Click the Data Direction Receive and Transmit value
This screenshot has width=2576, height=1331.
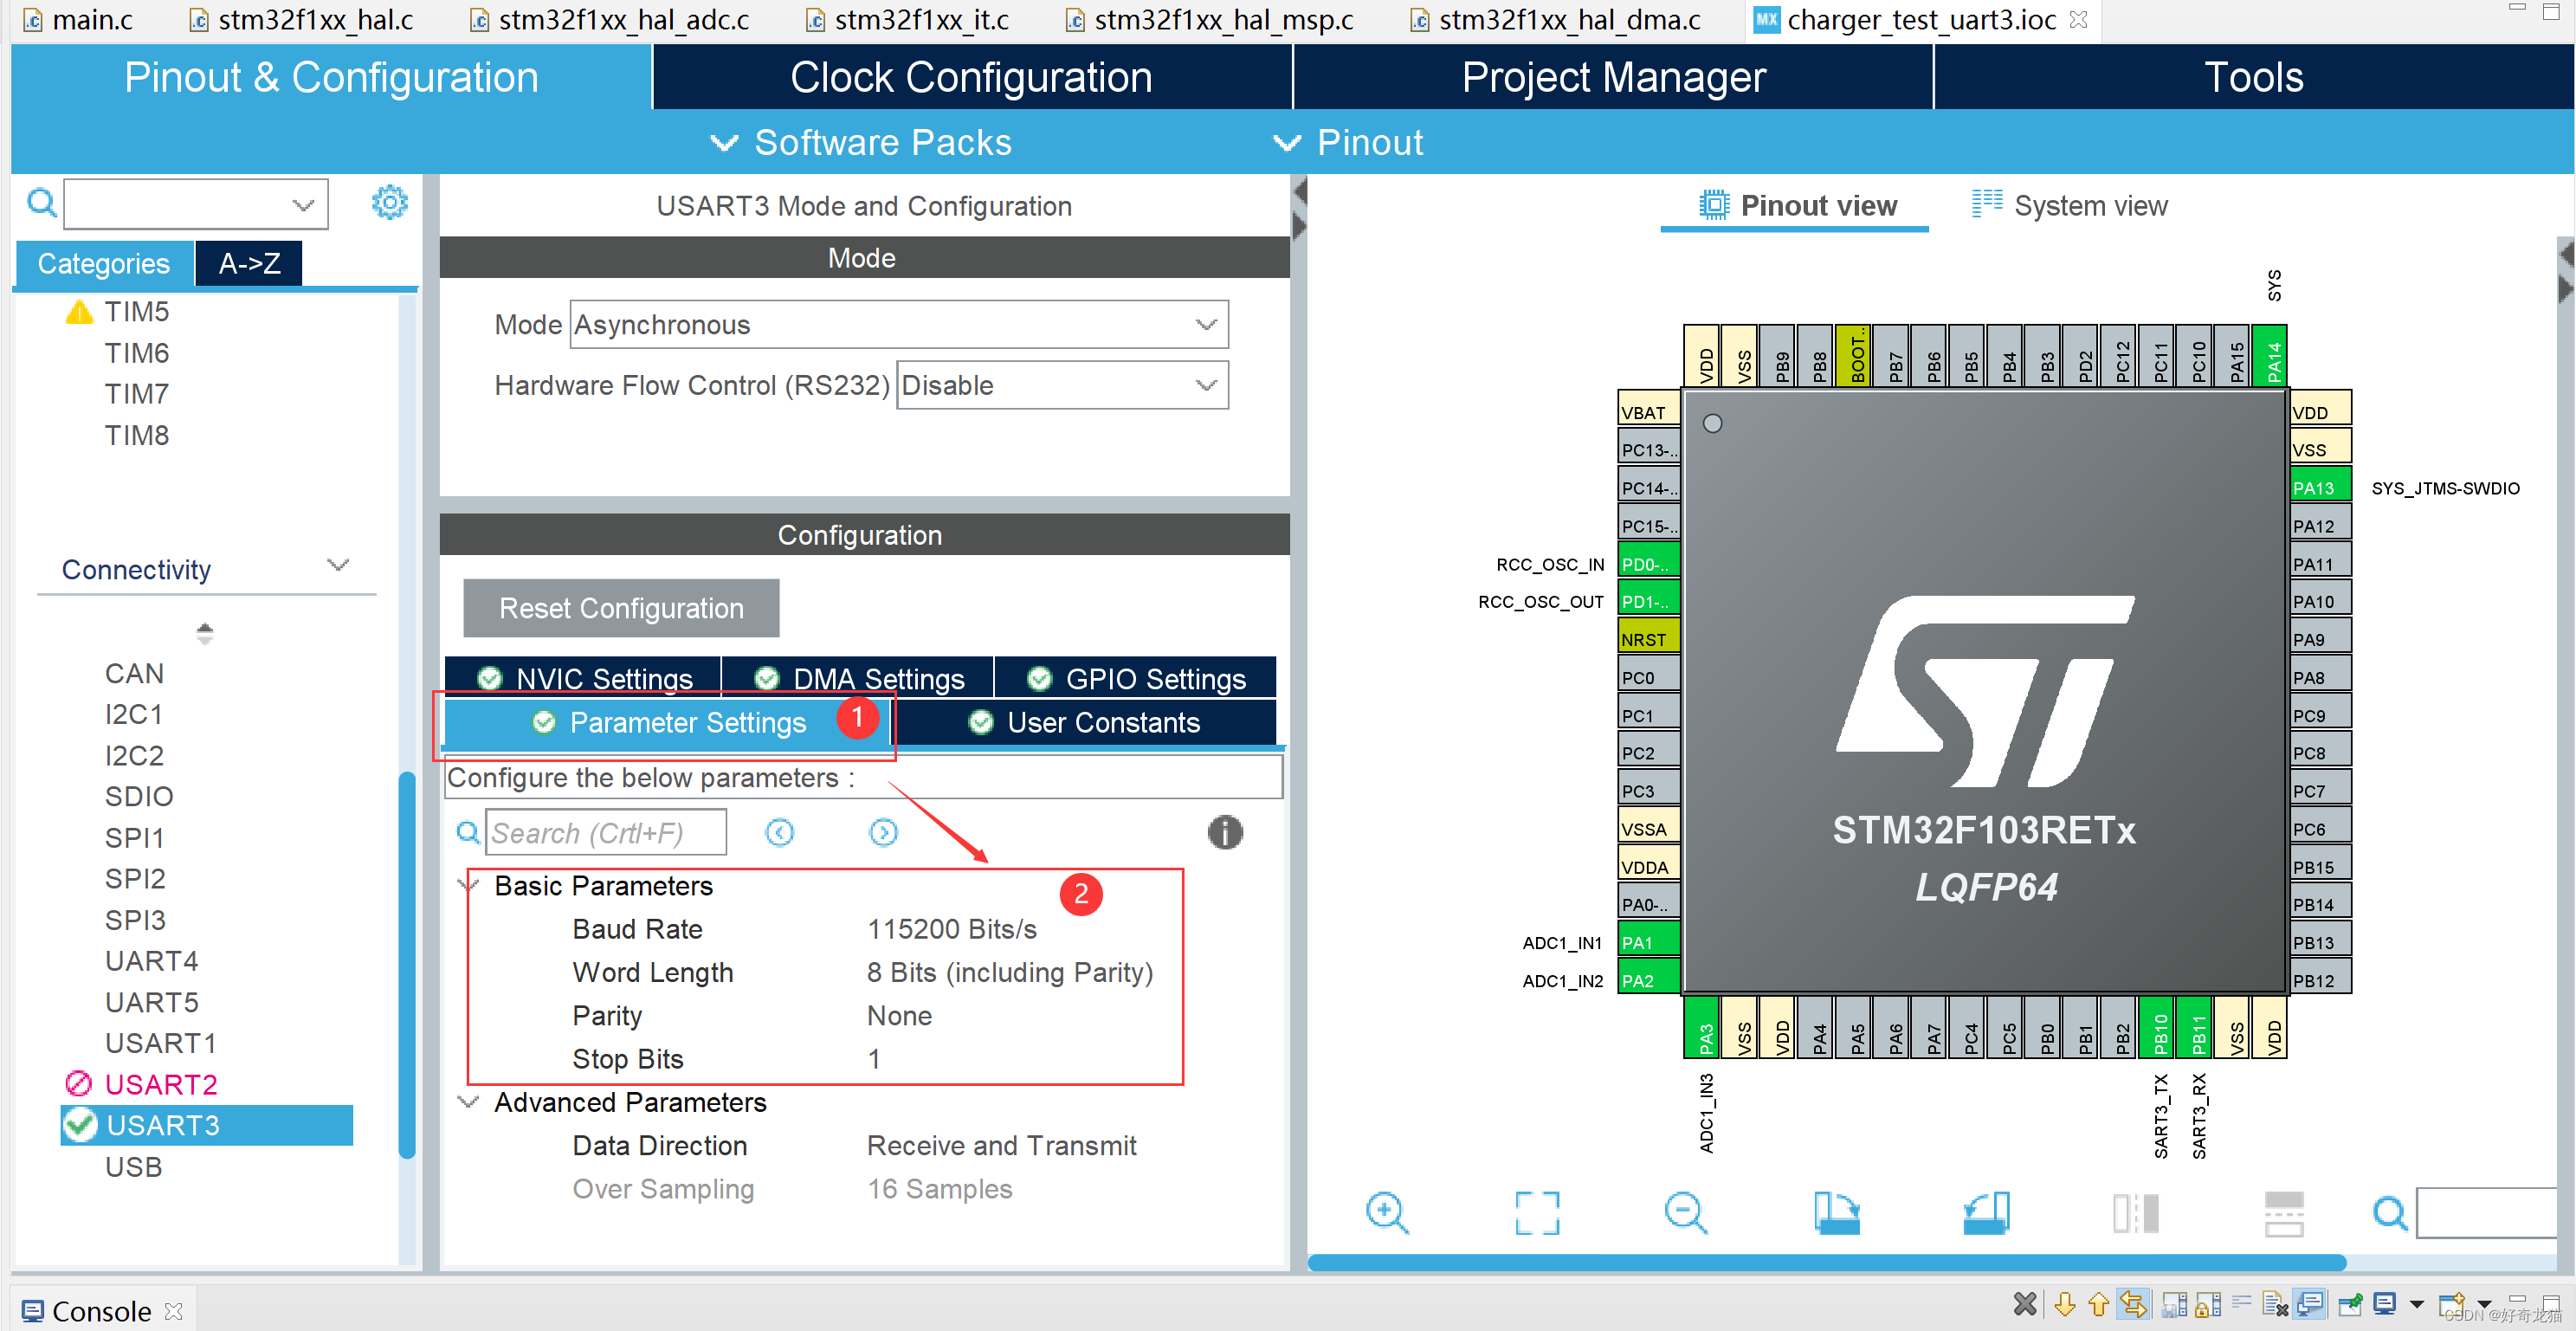click(x=1001, y=1145)
